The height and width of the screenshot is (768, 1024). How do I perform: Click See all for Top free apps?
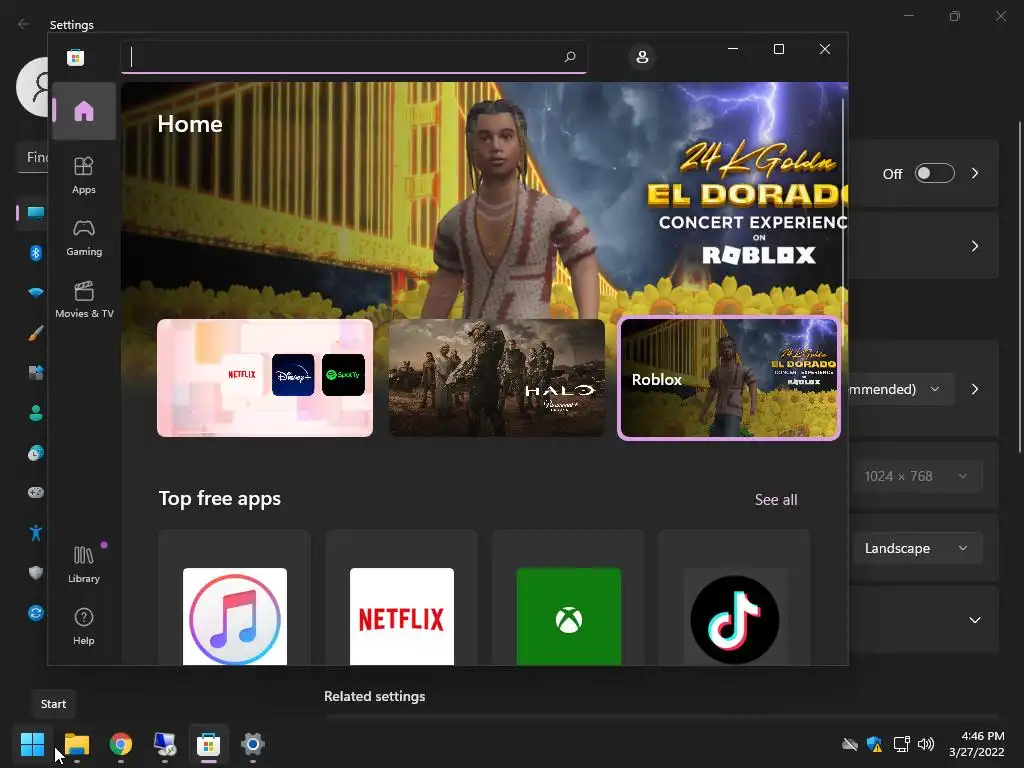(x=776, y=500)
